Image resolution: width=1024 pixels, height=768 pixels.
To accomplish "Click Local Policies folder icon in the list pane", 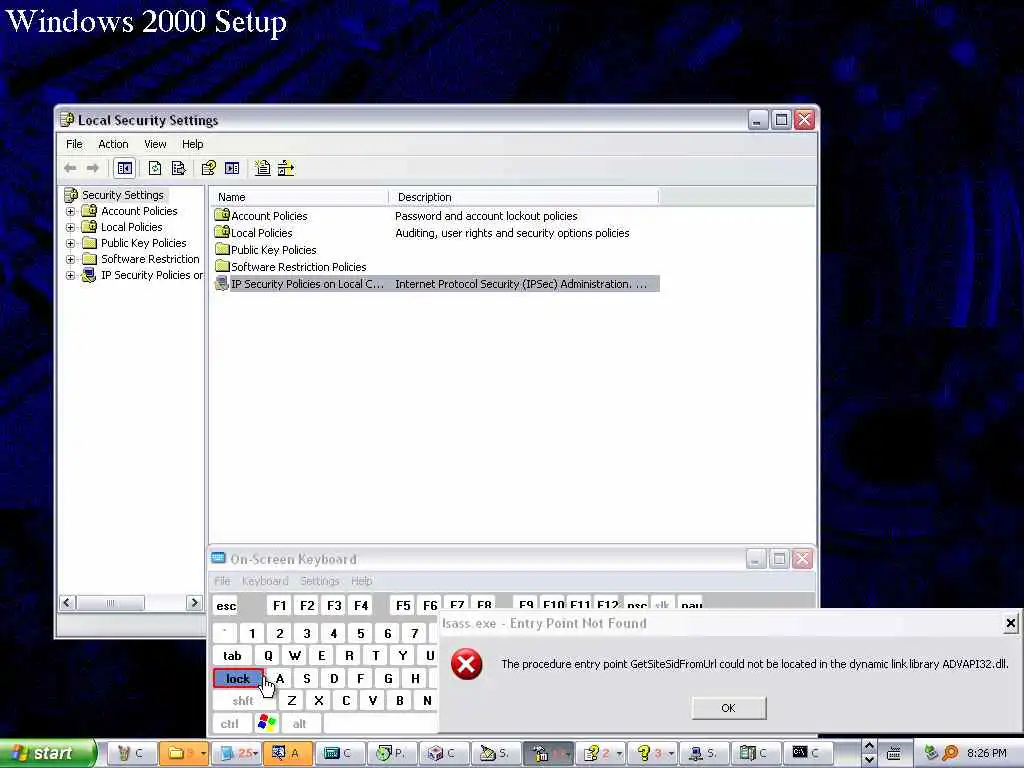I will [222, 232].
